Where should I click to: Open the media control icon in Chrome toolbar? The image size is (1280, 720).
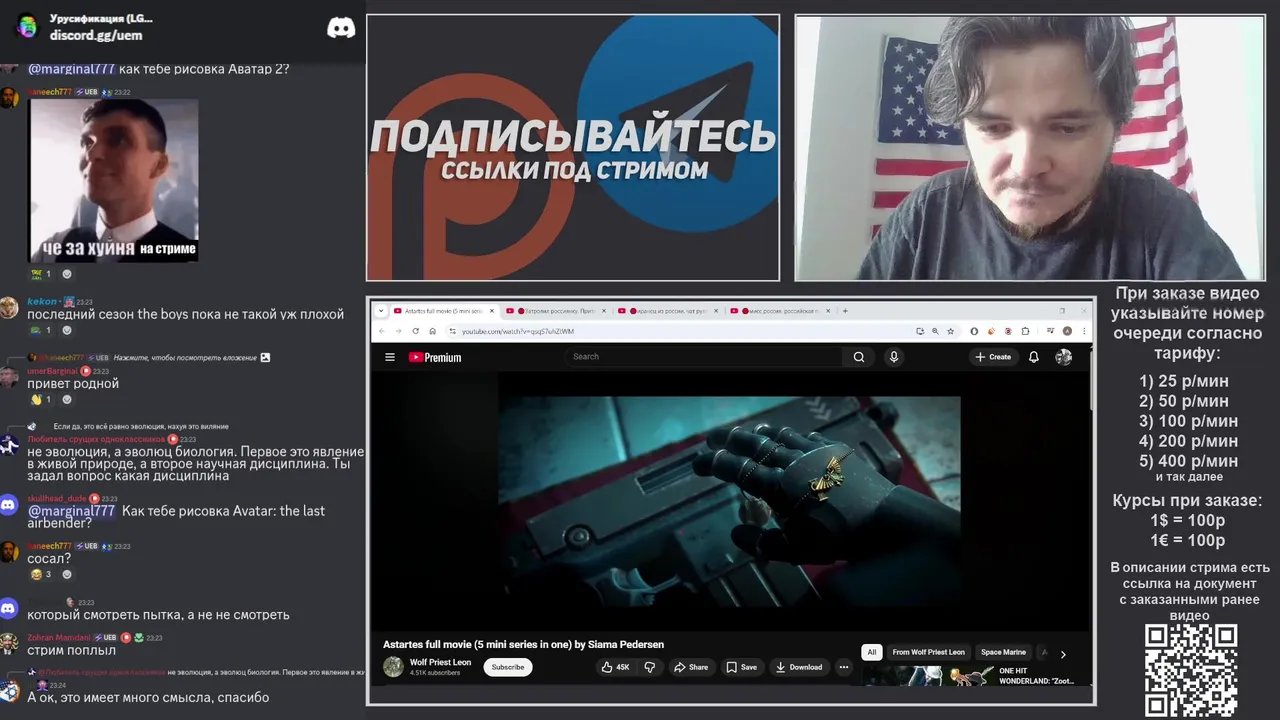tap(1051, 331)
